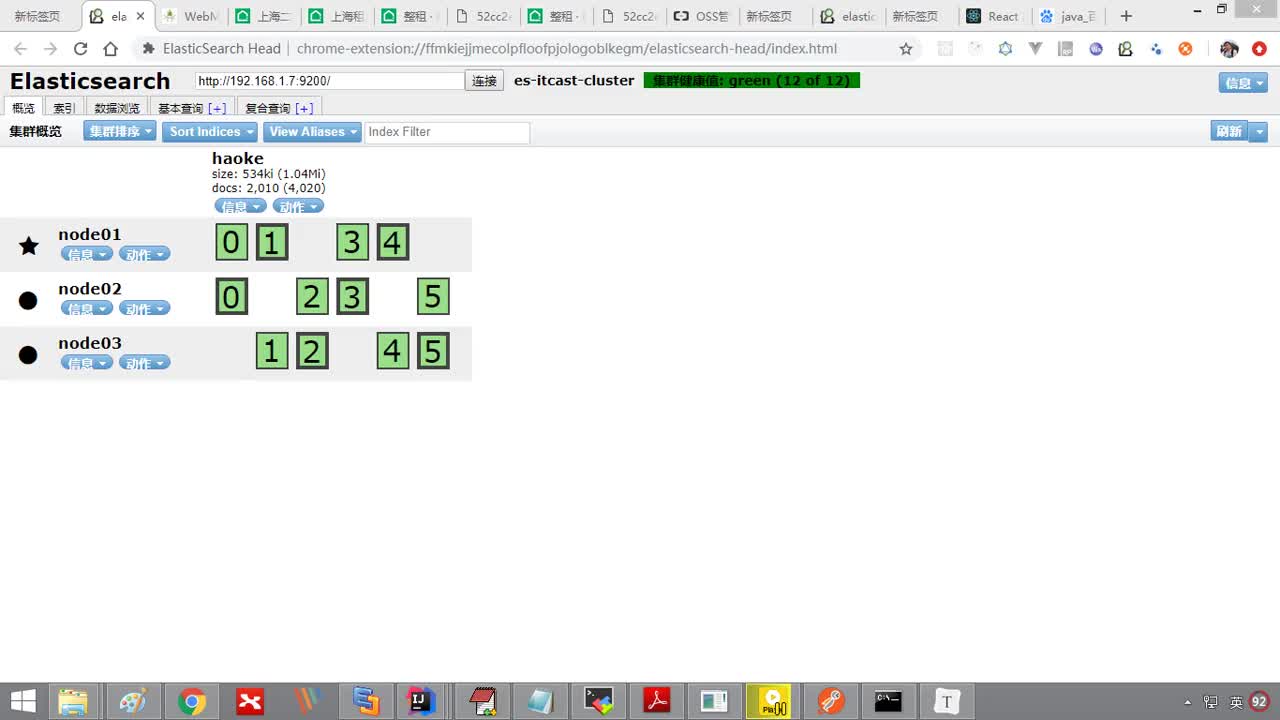Add a 基本查询 tab with [+]
This screenshot has width=1280, height=720.
(217, 108)
